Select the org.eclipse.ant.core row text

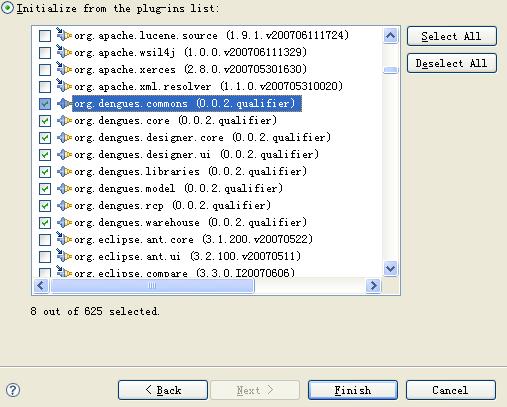tap(193, 239)
